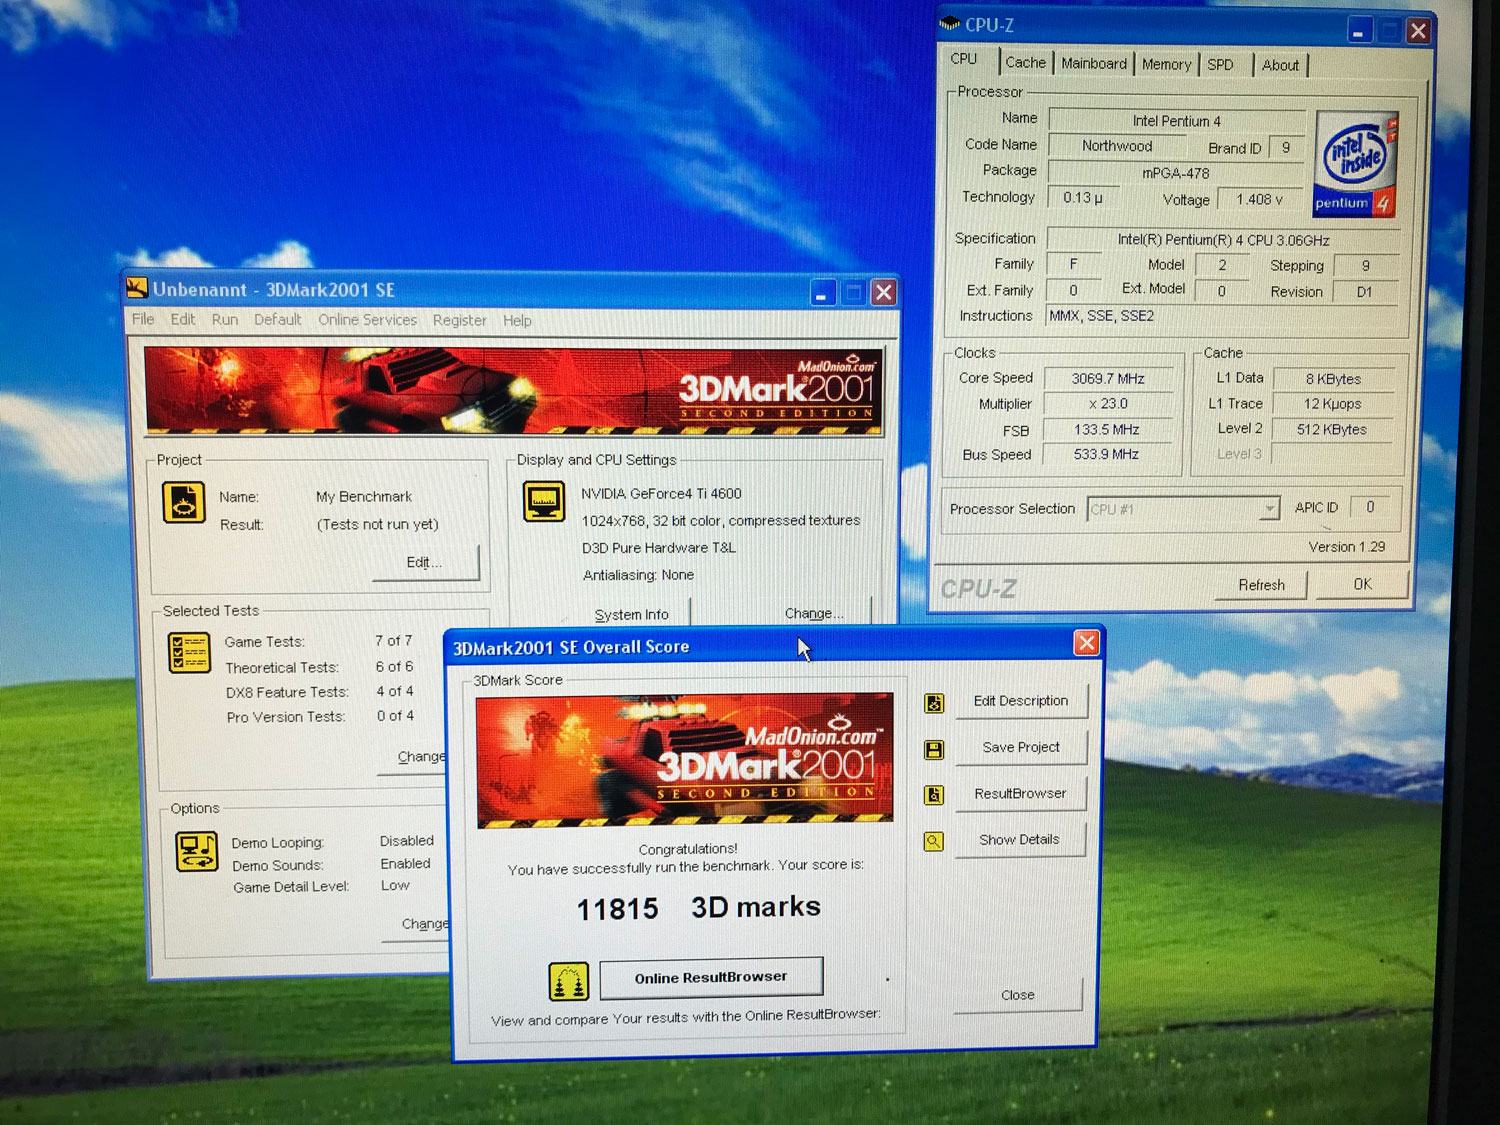
Task: Click the ResultBrowser button
Action: [1020, 793]
